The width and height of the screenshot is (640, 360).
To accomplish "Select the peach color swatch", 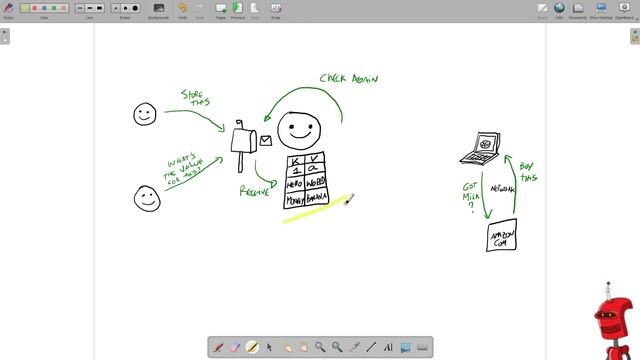I will tap(63, 8).
